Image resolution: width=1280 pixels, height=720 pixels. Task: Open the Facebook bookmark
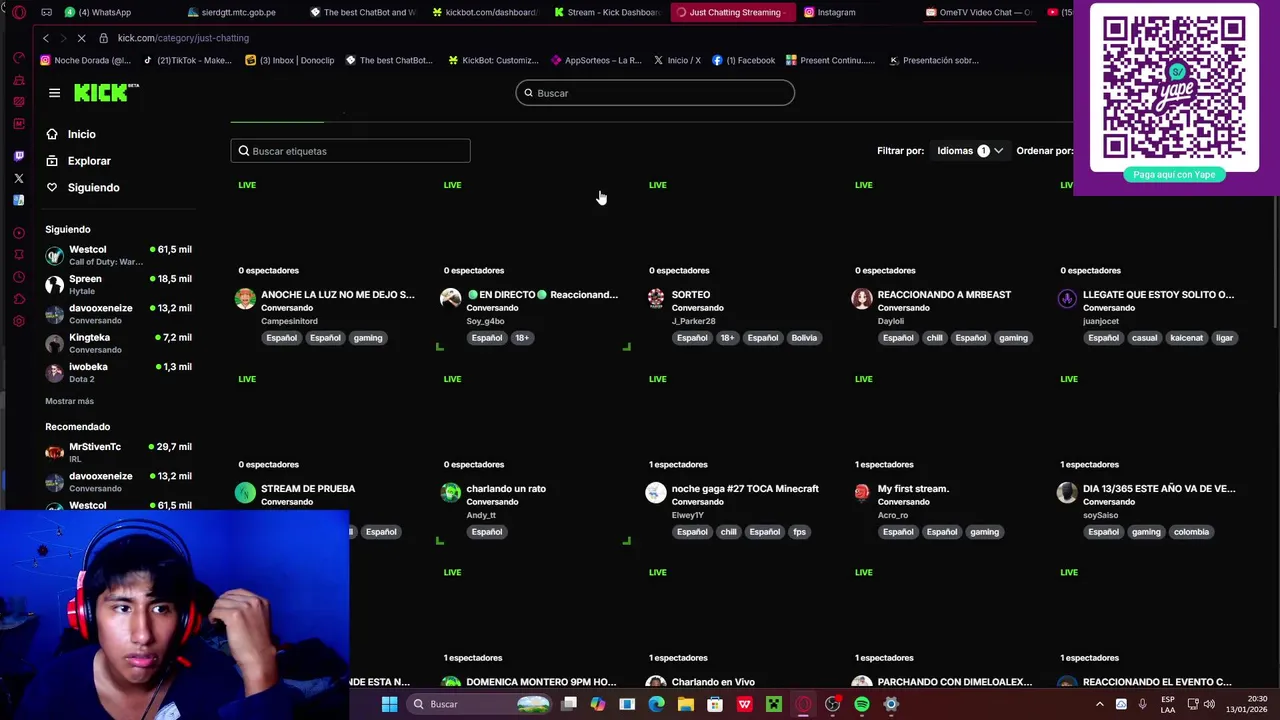click(x=744, y=60)
